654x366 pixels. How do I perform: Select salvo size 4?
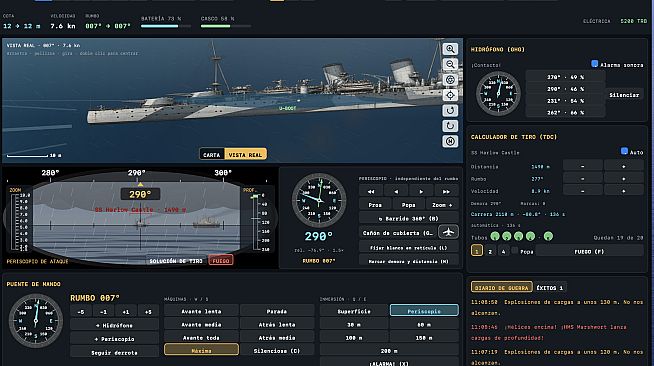pos(503,251)
